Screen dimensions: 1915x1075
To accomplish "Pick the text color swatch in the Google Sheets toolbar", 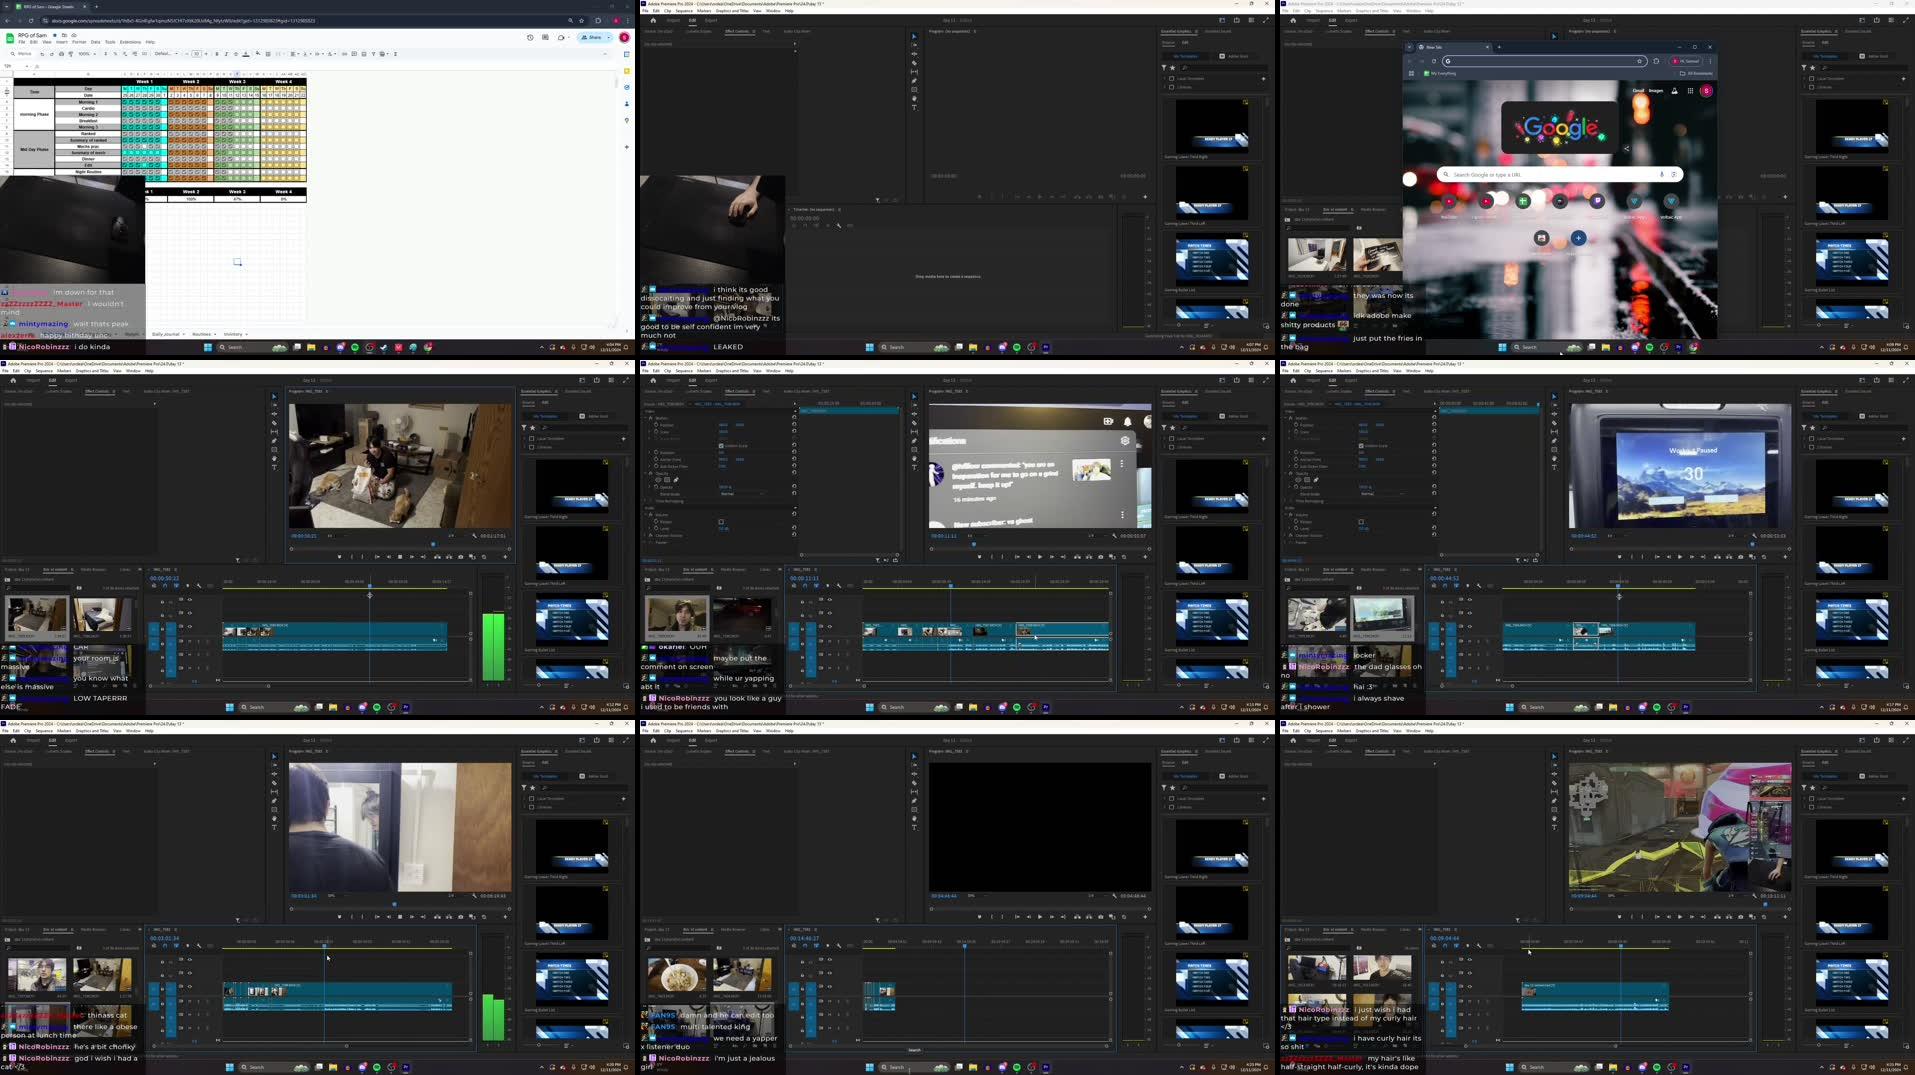I will (x=246, y=54).
